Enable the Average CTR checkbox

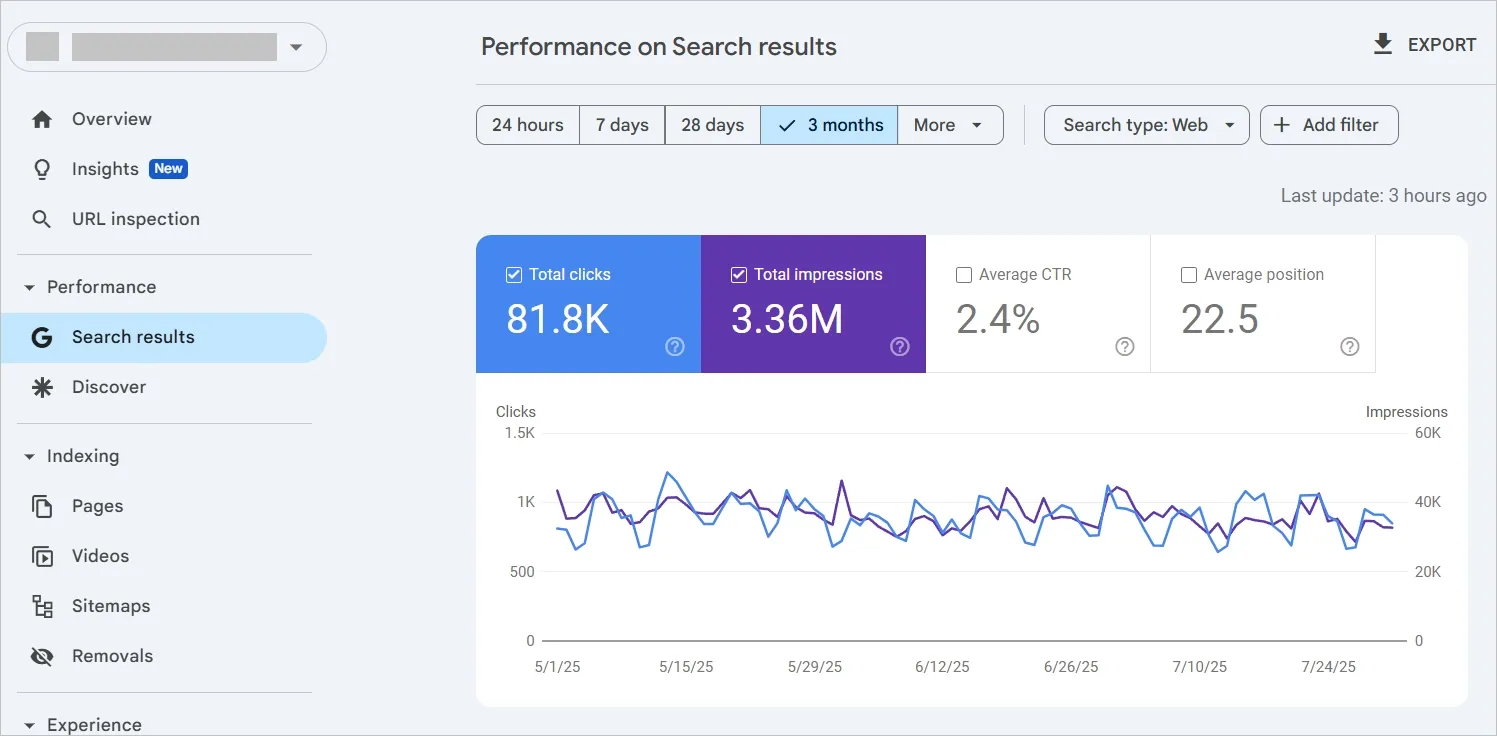coord(964,275)
